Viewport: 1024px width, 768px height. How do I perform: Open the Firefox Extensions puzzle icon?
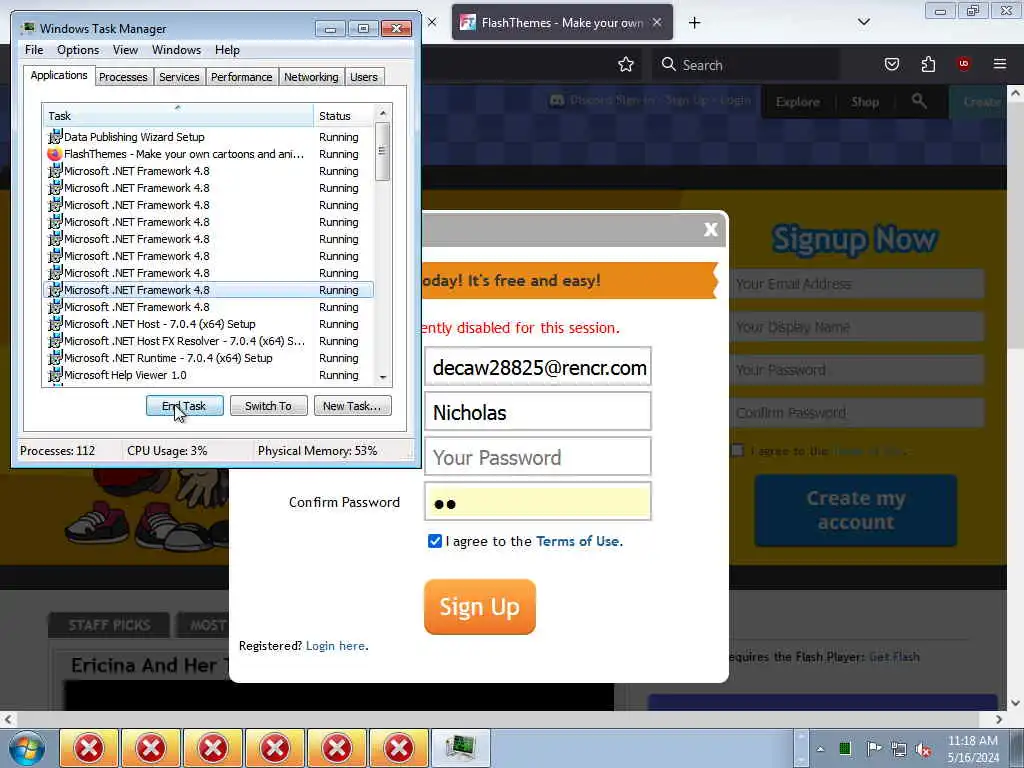tap(928, 64)
